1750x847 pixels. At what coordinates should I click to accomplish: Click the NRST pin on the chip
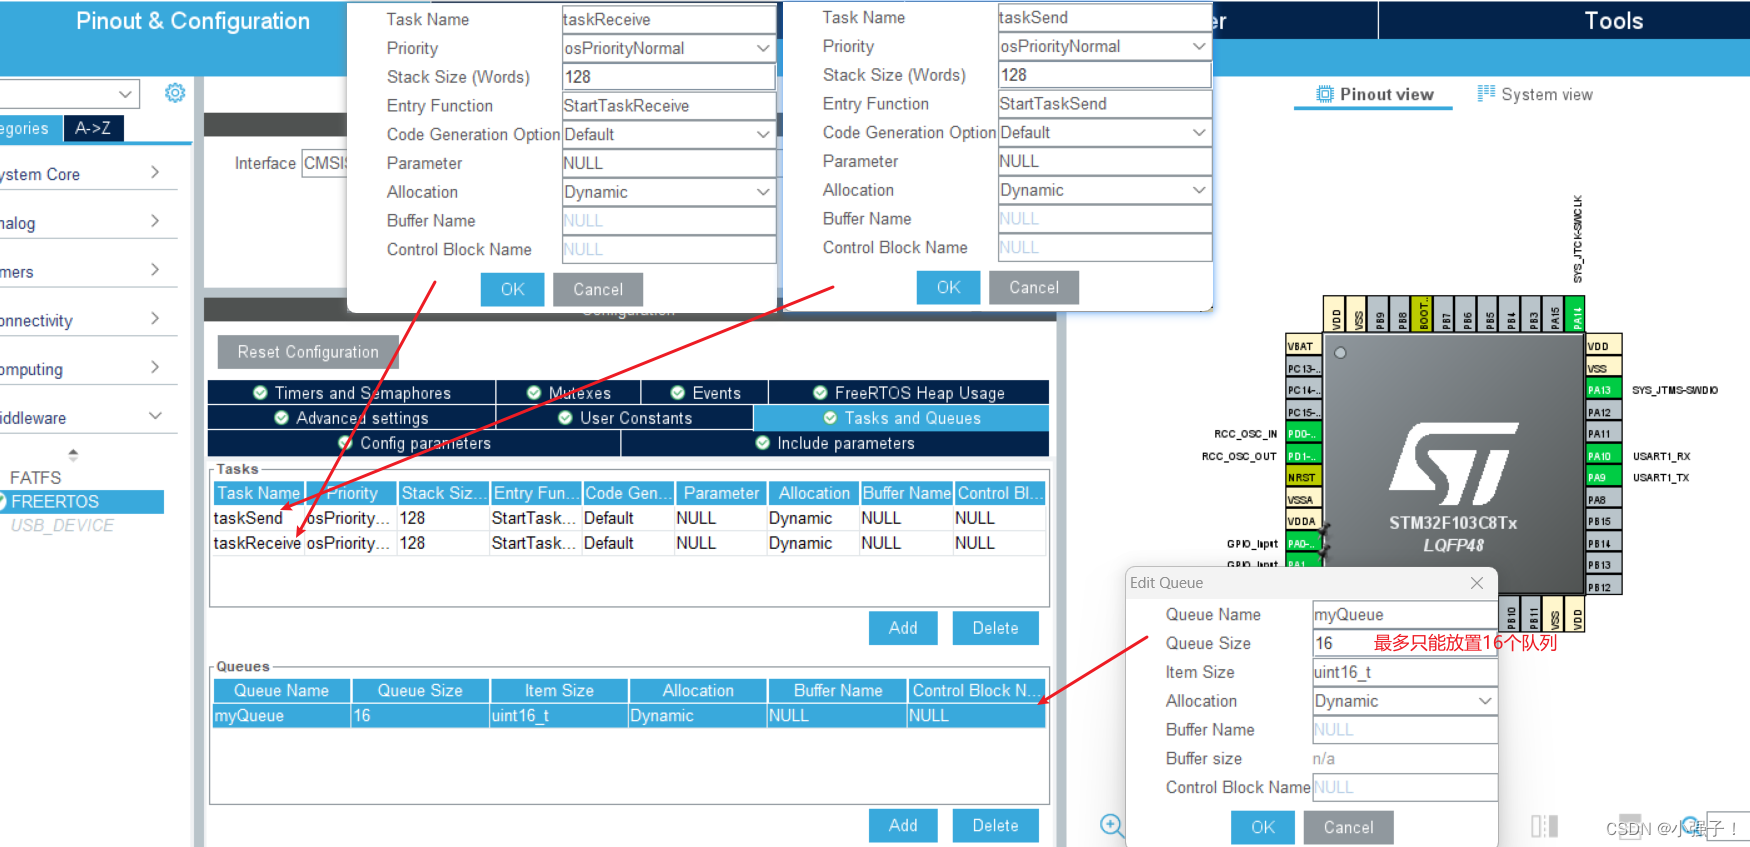[x=1303, y=478]
